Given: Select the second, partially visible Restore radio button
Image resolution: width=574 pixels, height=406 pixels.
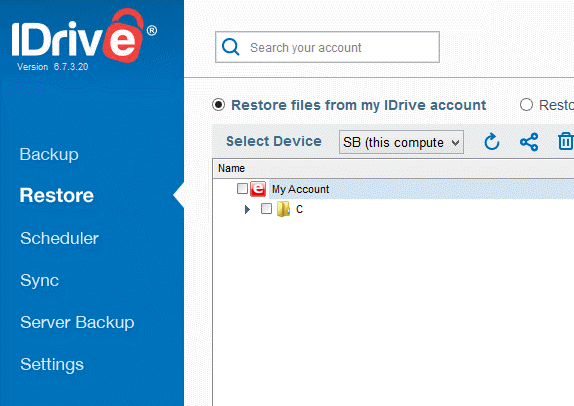Looking at the screenshot, I should [x=526, y=105].
